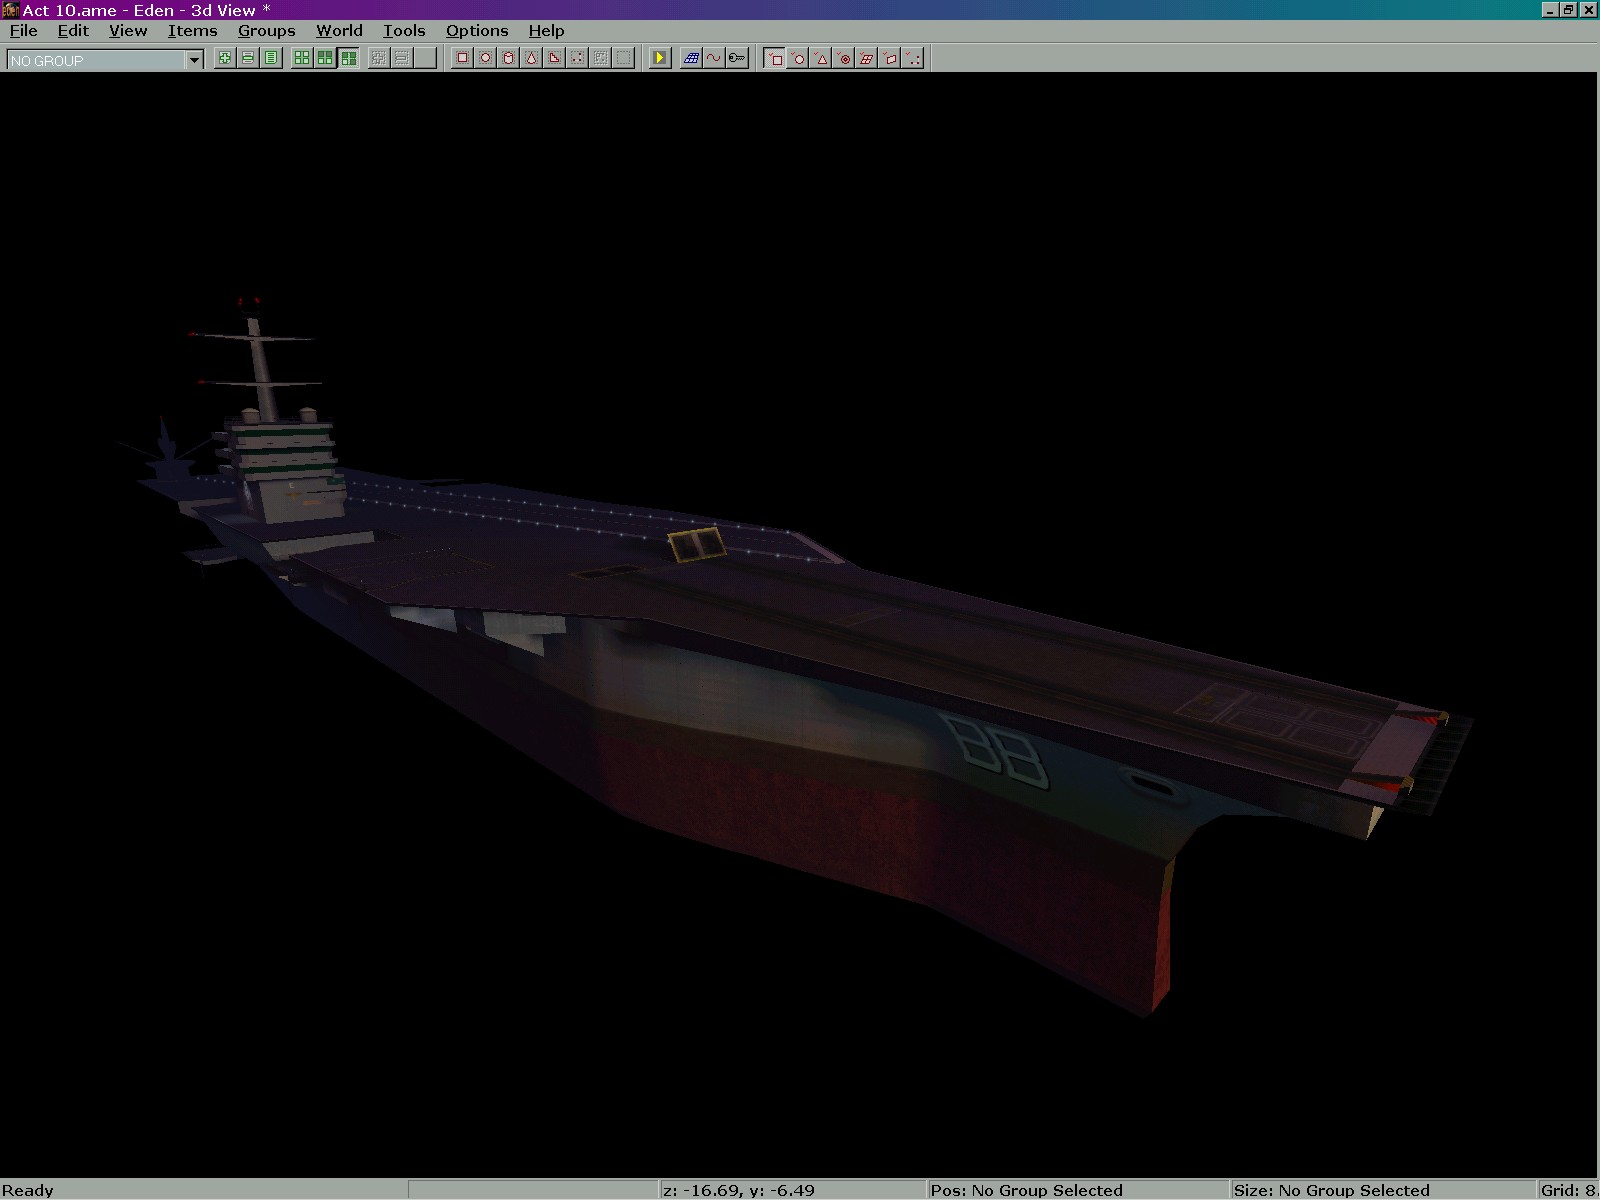Click the red wave curve icon
This screenshot has width=1600, height=1200.
point(713,58)
